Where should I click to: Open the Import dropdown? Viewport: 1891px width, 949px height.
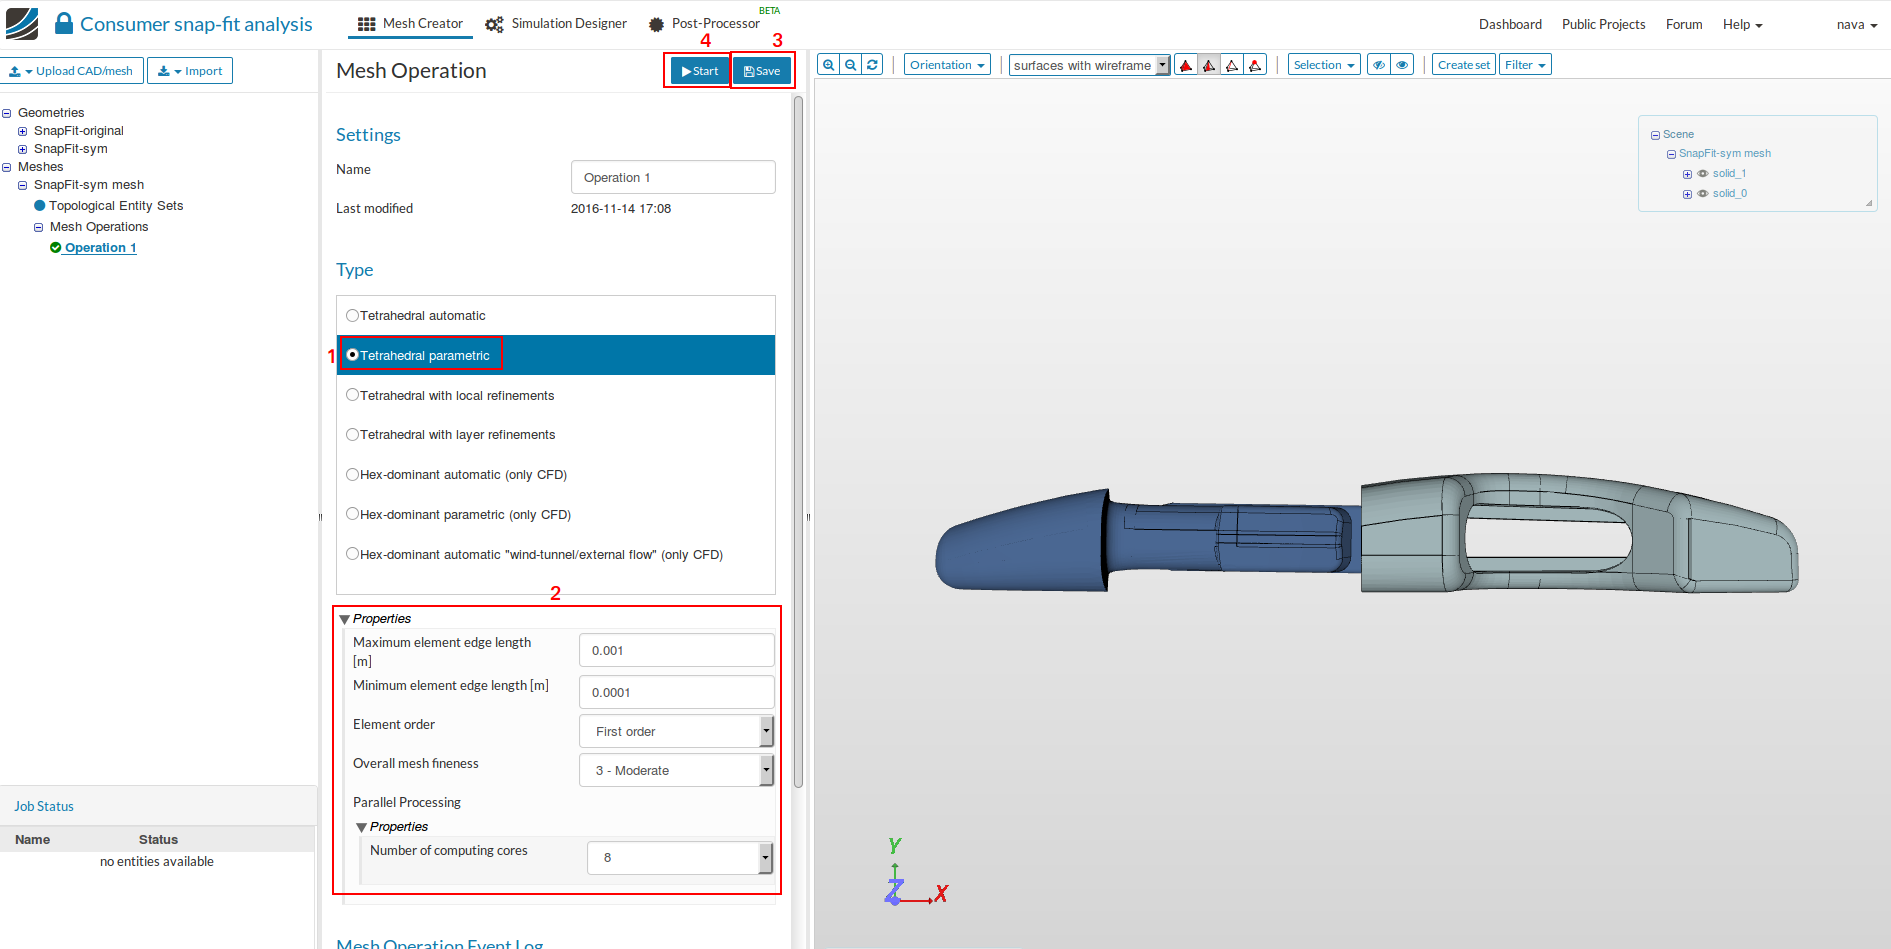[190, 71]
